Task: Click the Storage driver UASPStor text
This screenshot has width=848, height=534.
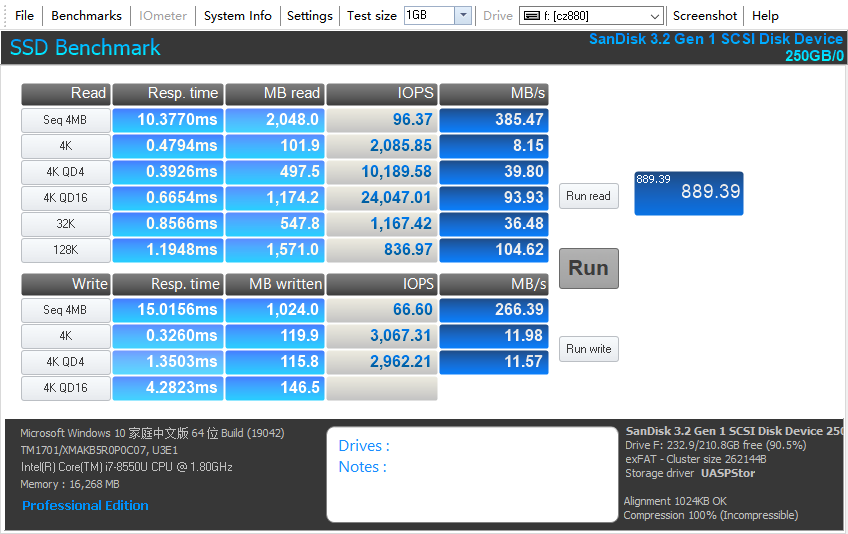Action: click(690, 473)
